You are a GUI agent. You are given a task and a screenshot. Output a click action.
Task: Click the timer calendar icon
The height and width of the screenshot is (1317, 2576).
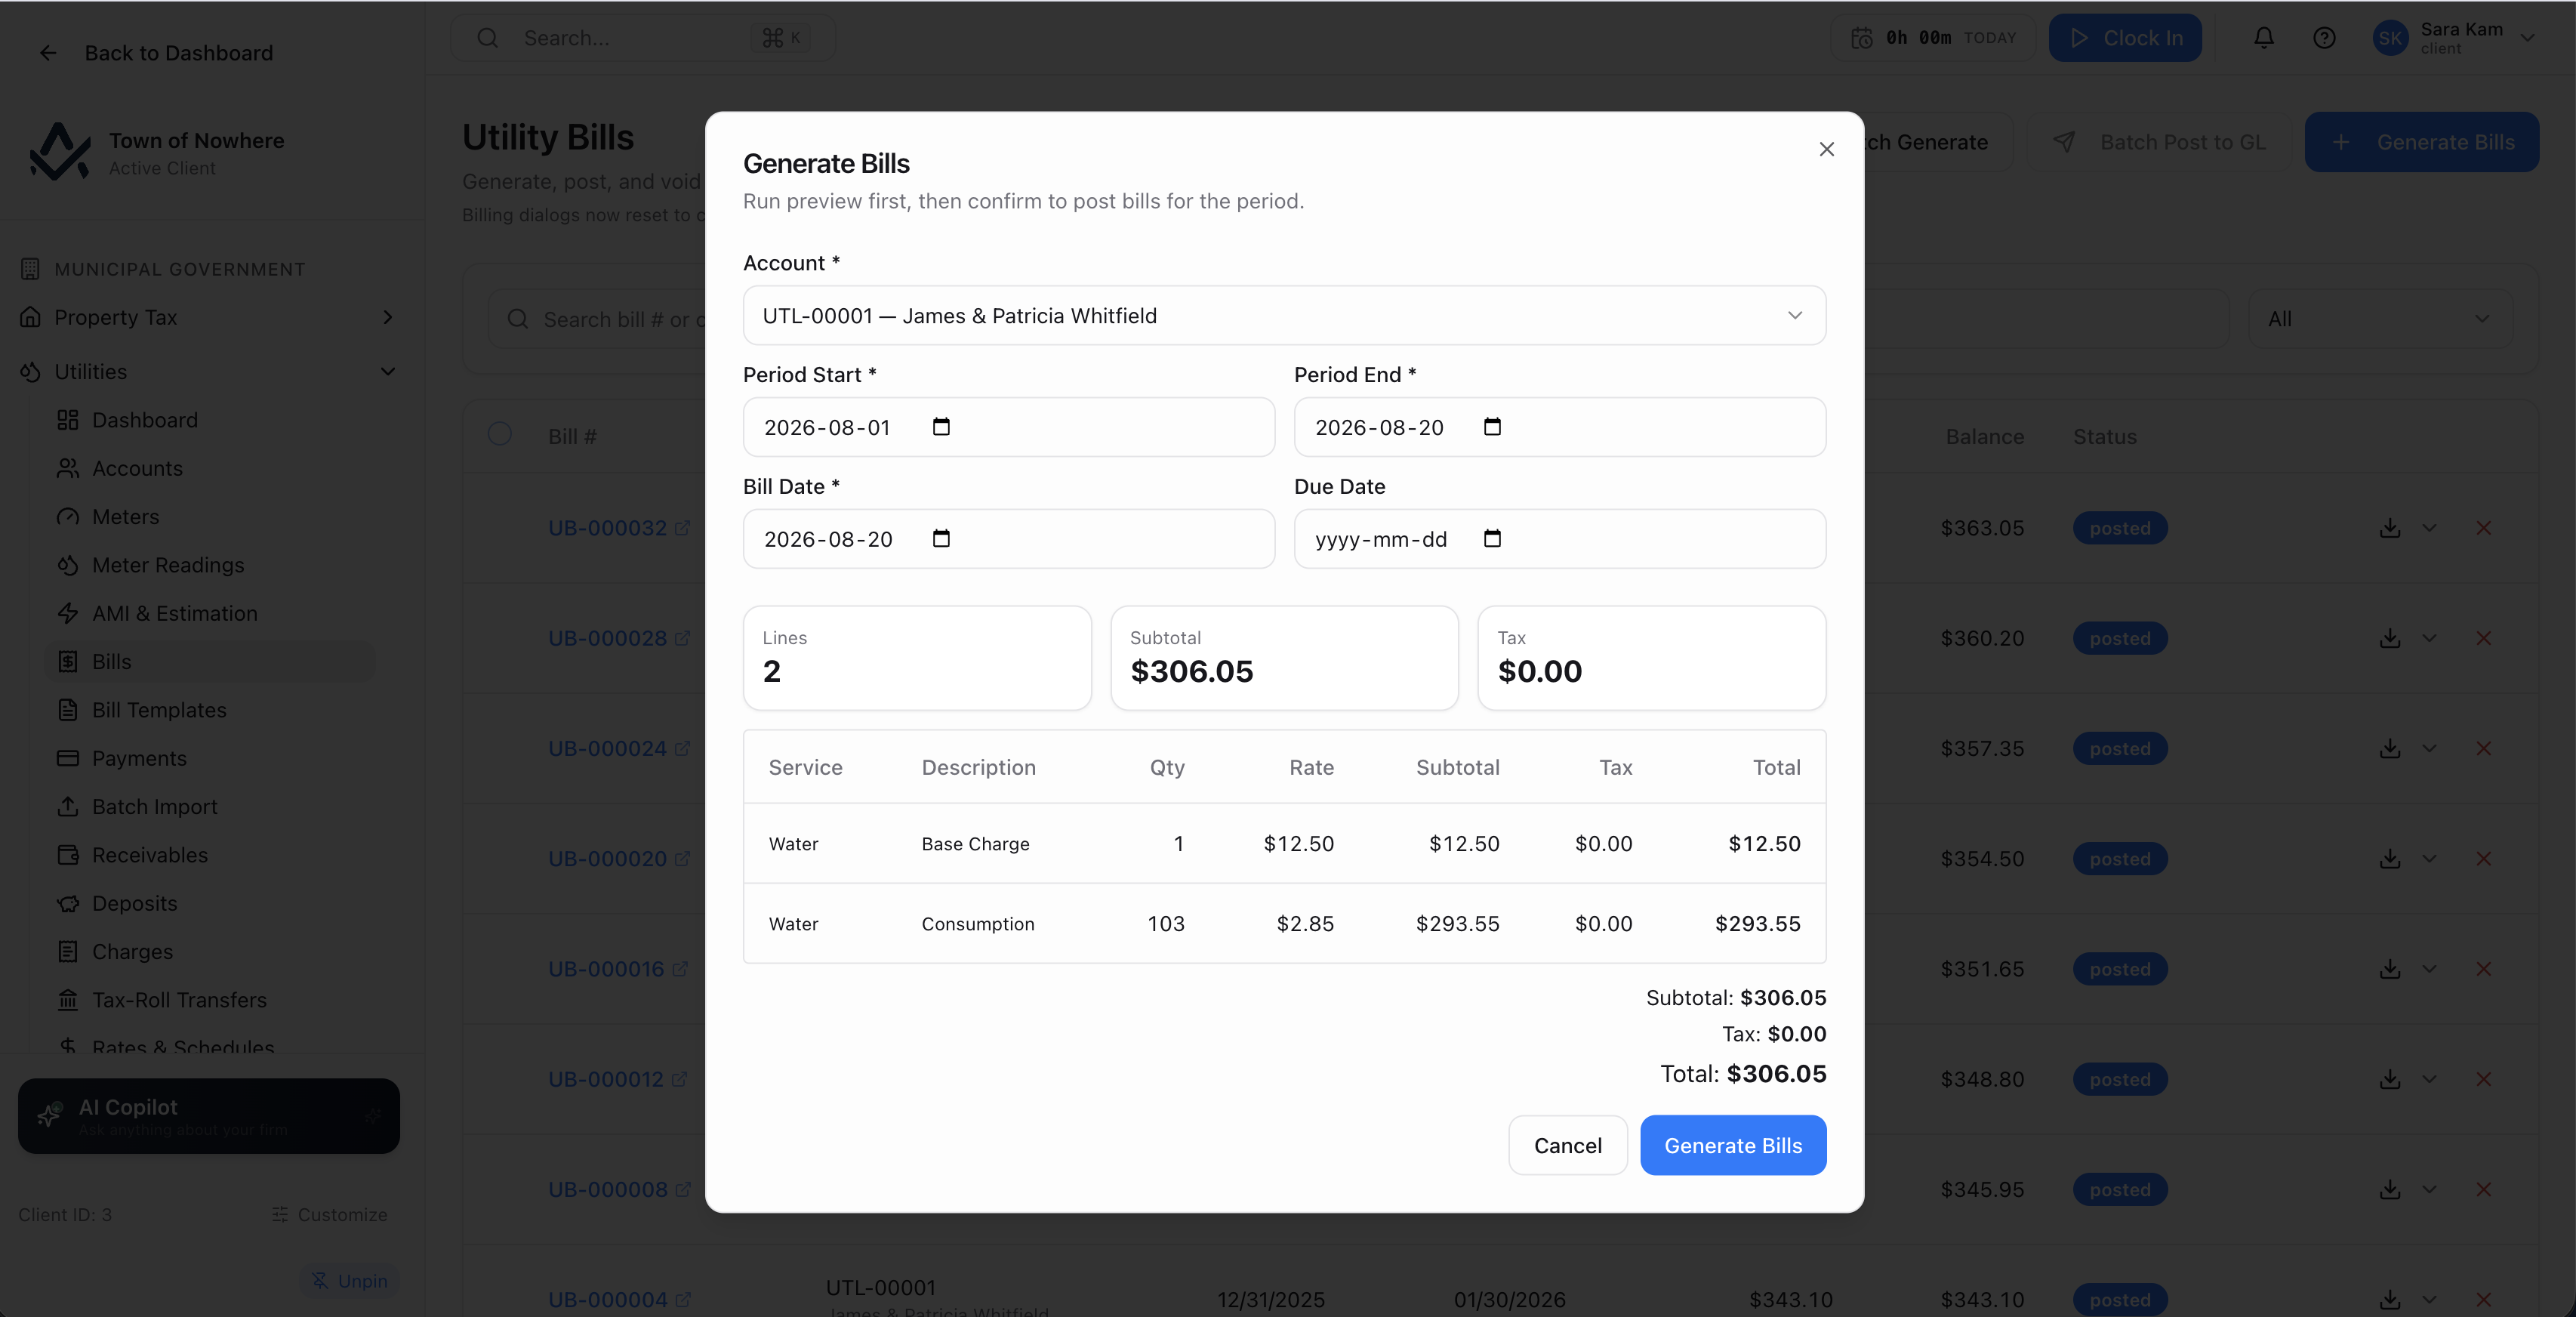click(x=1862, y=38)
